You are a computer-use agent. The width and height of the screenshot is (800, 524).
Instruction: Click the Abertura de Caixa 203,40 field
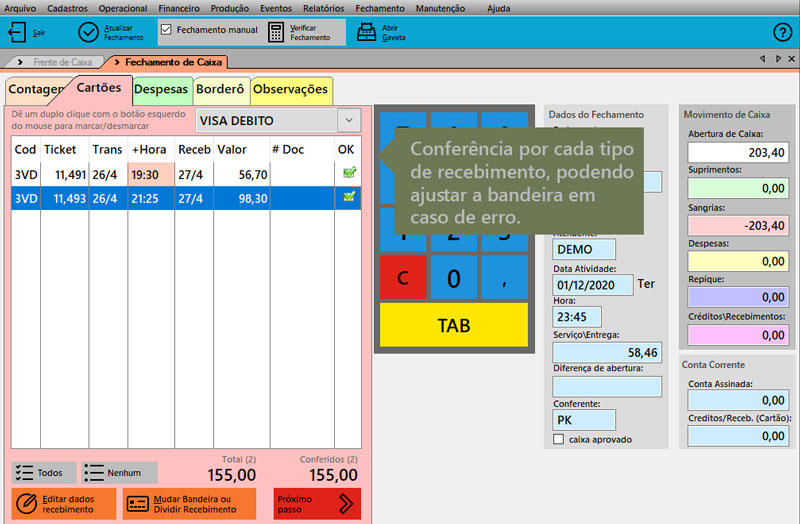coord(738,152)
